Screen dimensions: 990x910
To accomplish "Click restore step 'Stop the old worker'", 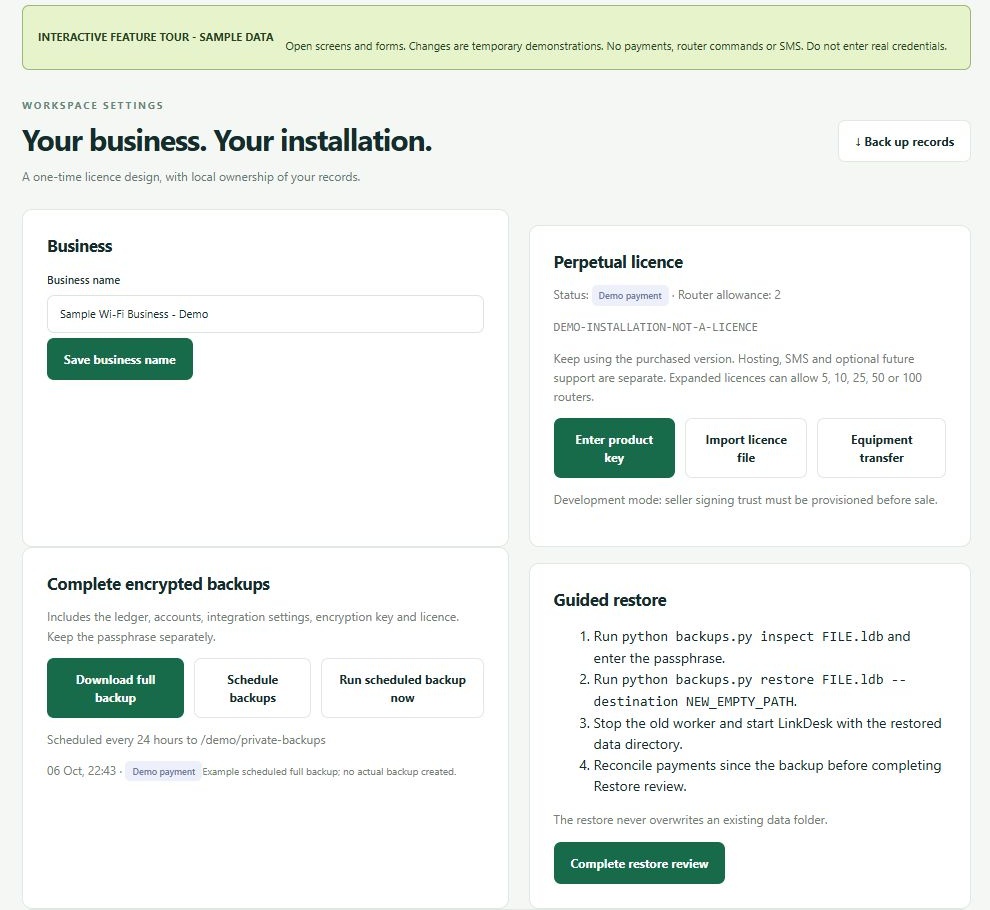I will coord(767,734).
